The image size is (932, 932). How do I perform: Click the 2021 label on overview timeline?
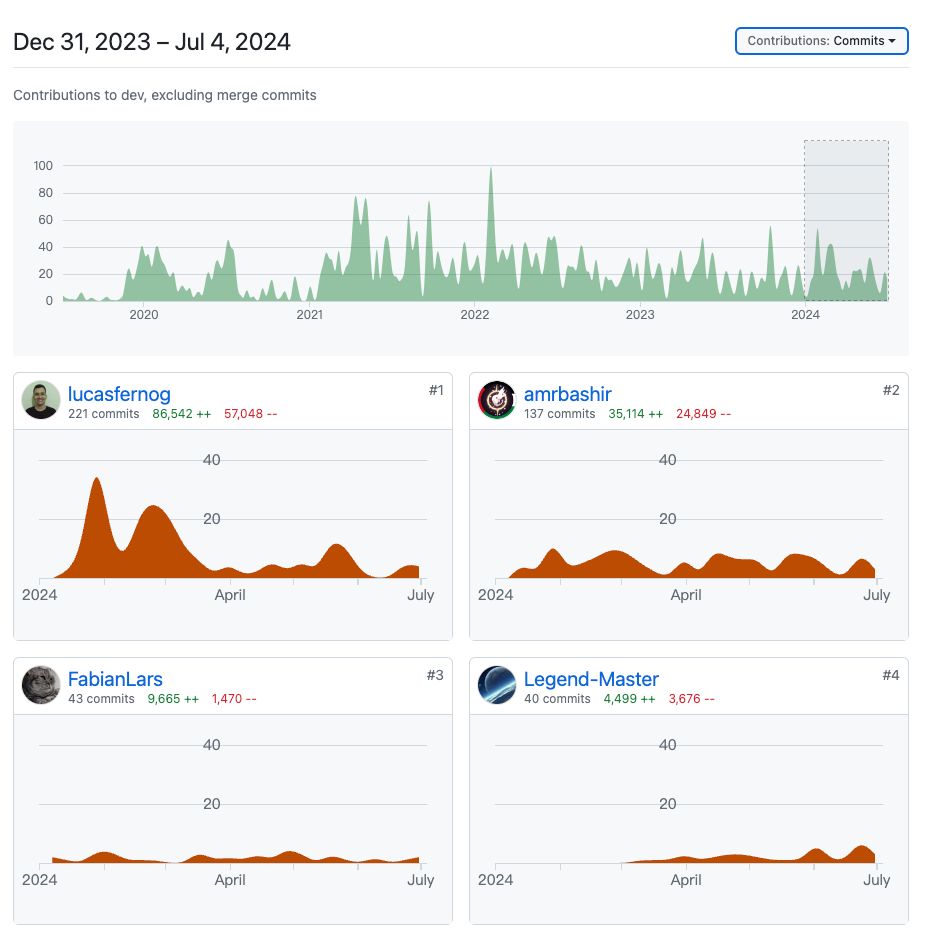coord(310,315)
